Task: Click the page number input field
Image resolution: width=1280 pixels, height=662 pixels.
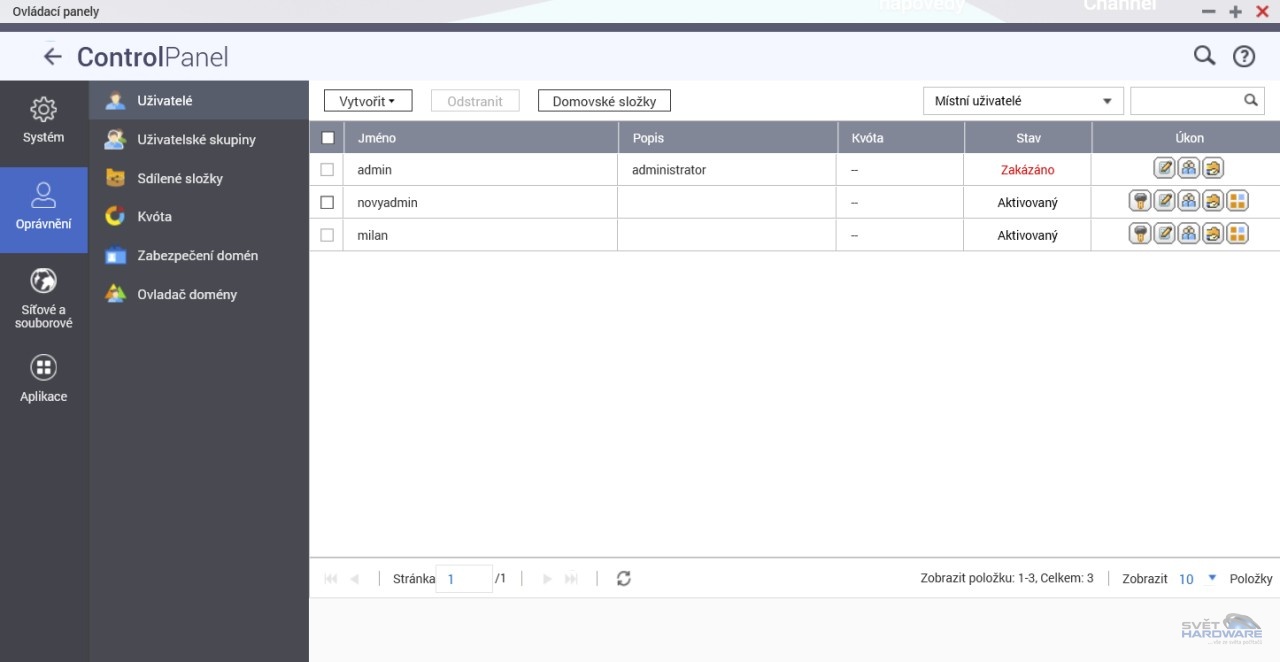Action: [x=464, y=579]
